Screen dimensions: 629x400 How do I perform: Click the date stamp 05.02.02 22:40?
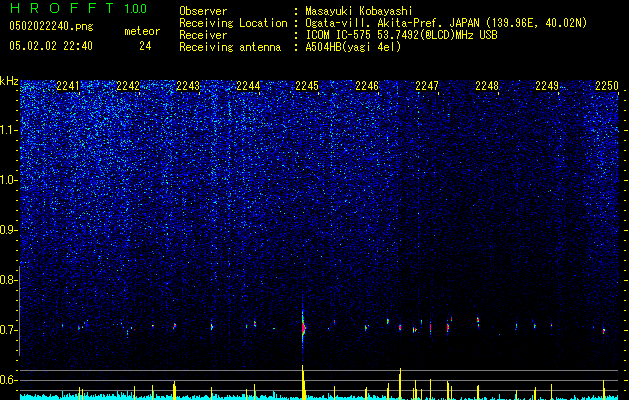tap(51, 46)
